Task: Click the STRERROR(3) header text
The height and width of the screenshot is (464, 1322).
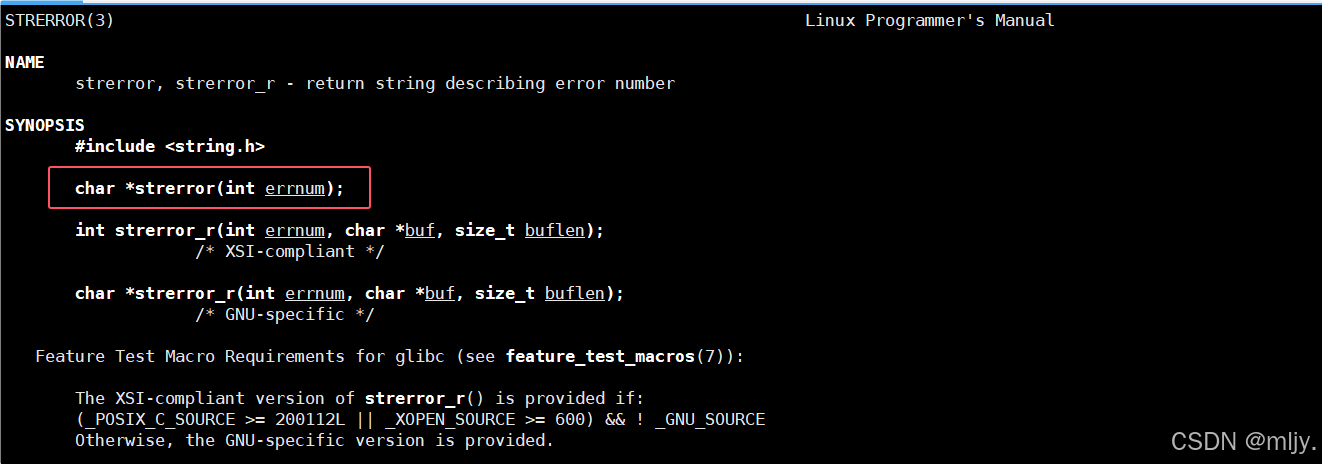Action: click(60, 20)
